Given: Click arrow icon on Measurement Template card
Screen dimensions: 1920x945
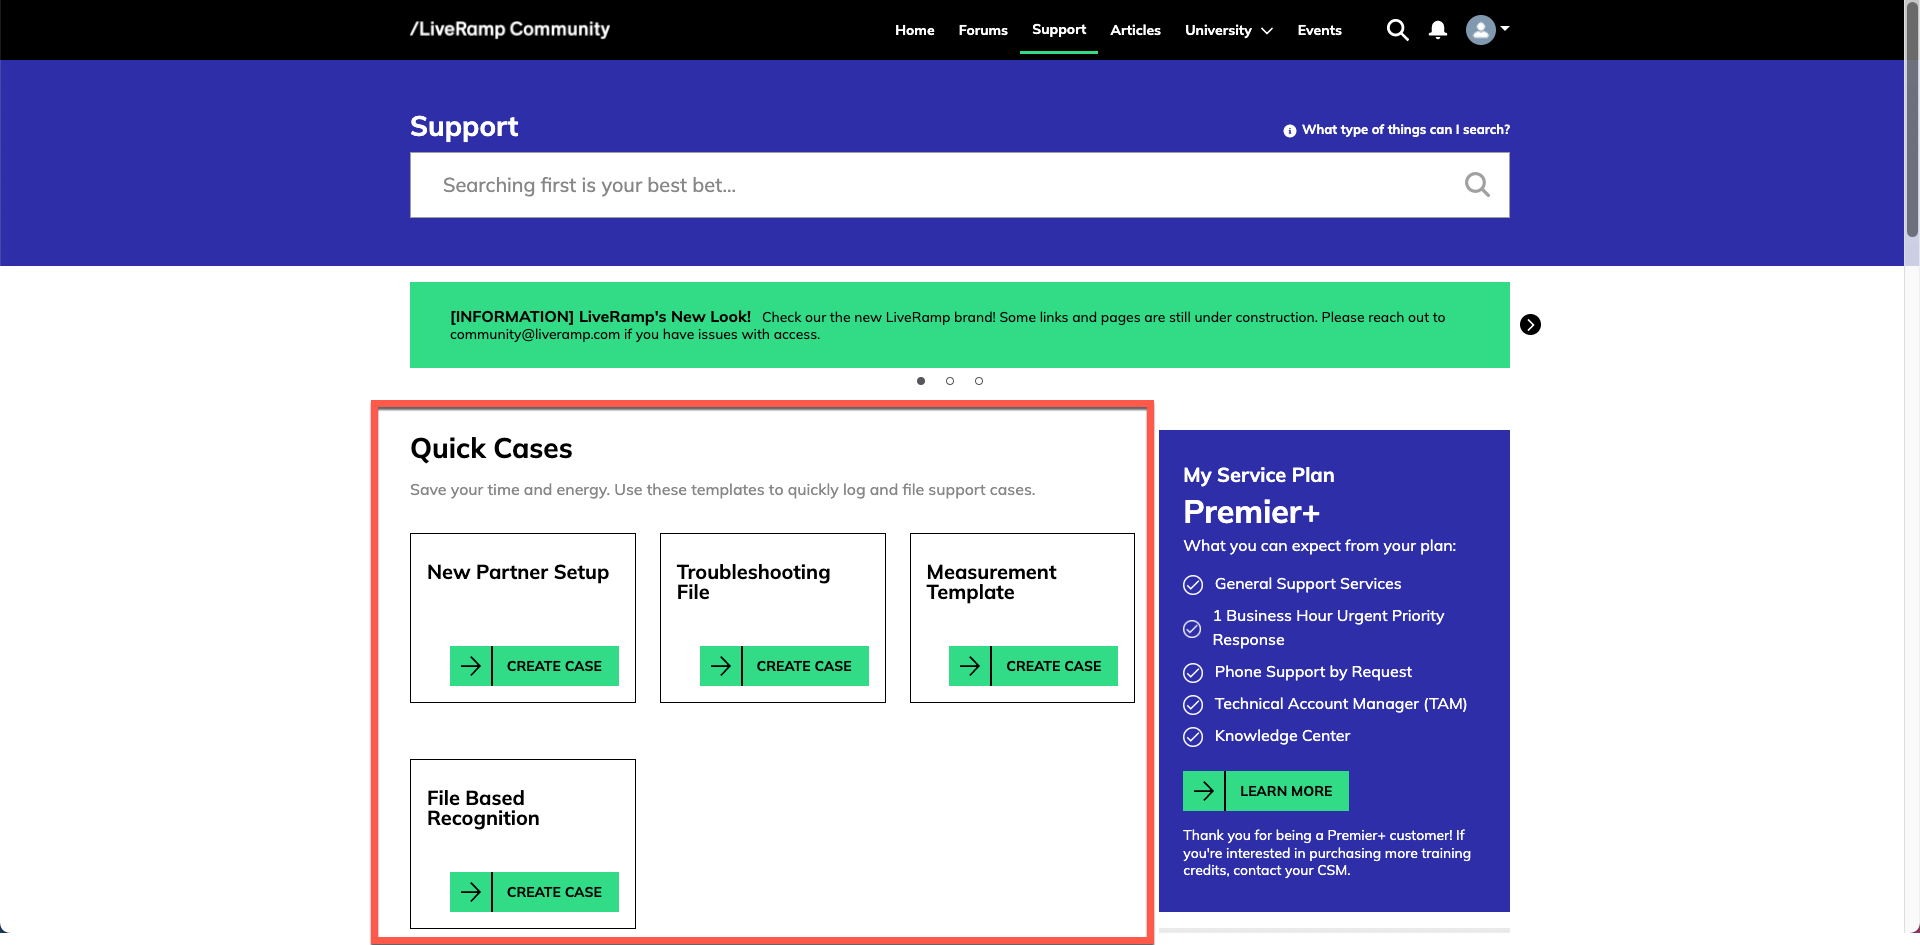Looking at the screenshot, I should pyautogui.click(x=970, y=666).
